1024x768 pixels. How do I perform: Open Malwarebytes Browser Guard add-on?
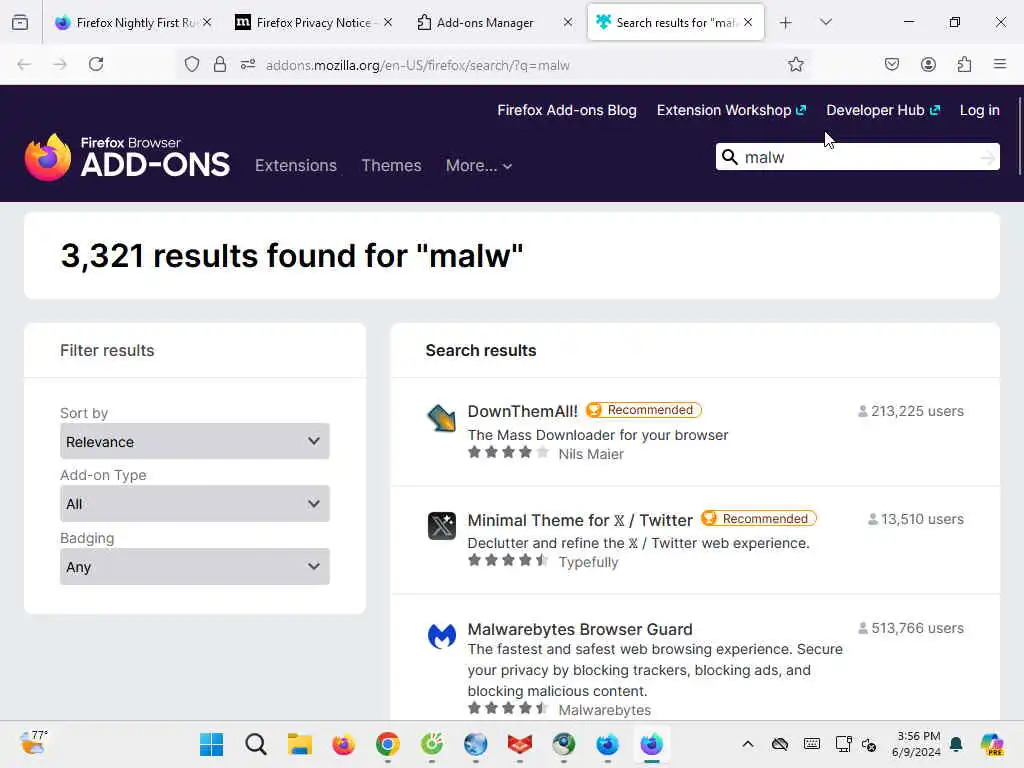click(580, 630)
